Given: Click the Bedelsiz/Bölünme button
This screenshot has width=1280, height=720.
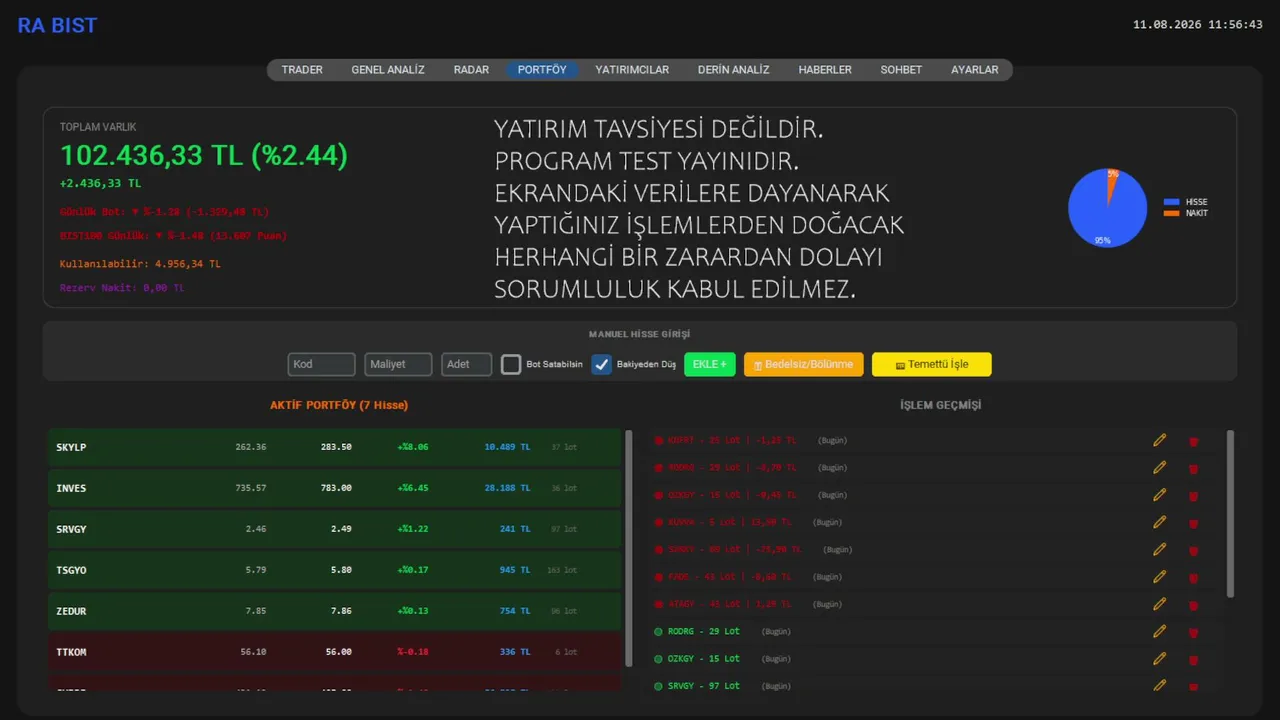Looking at the screenshot, I should (804, 364).
